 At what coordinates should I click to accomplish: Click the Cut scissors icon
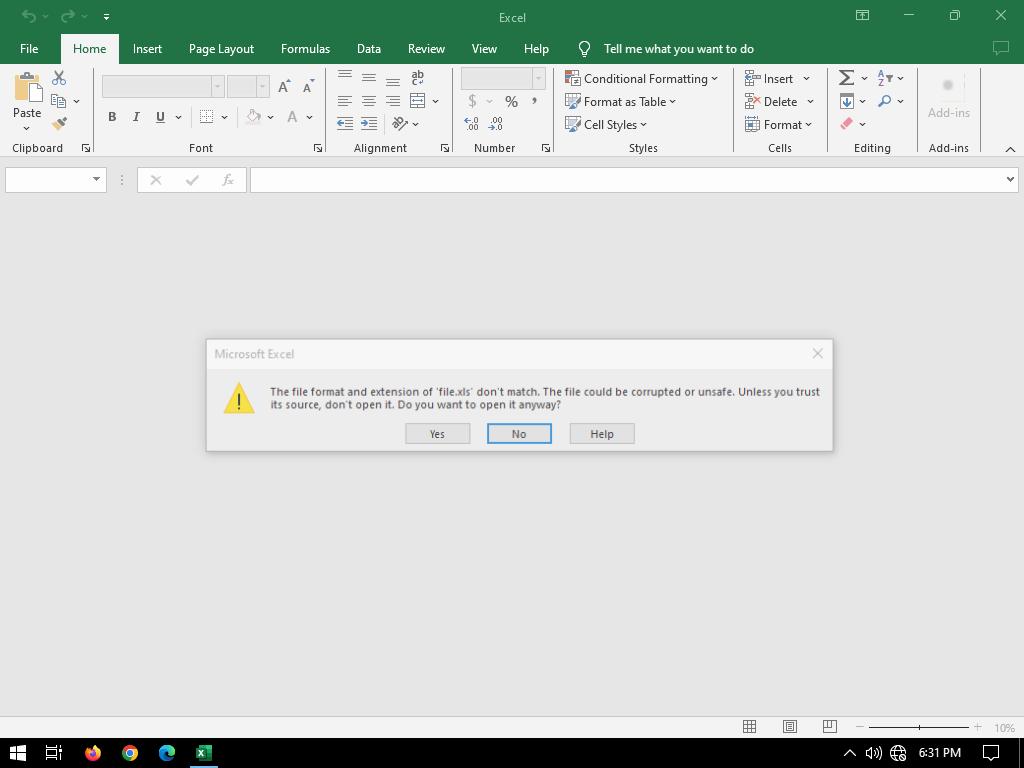click(59, 78)
